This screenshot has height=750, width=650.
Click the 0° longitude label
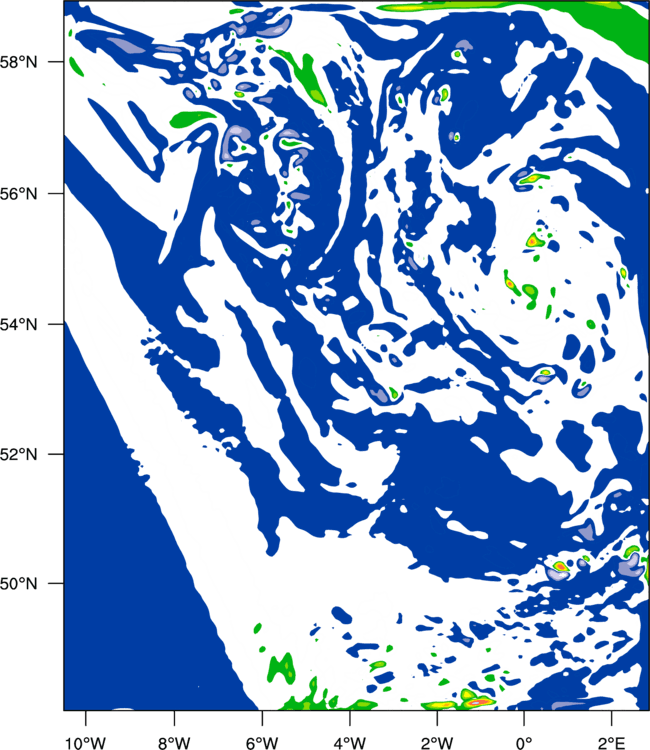point(524,742)
